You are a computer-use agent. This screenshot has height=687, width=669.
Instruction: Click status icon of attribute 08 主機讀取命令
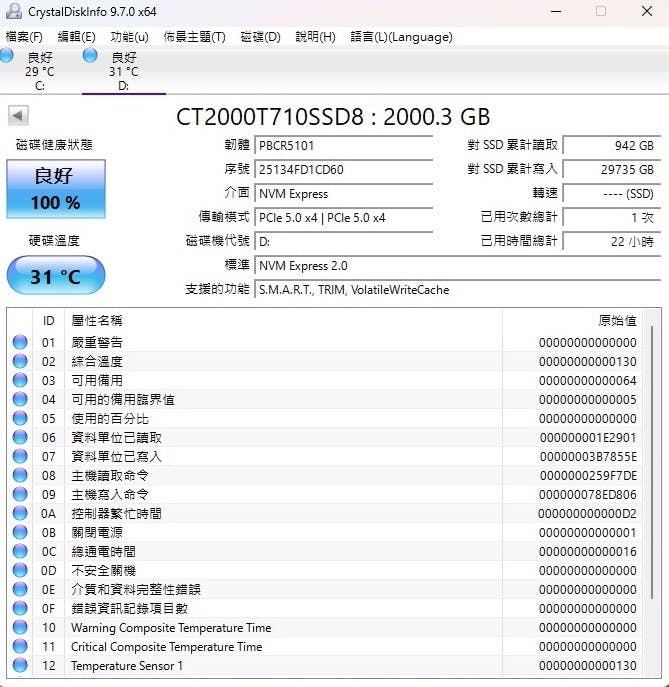20,475
